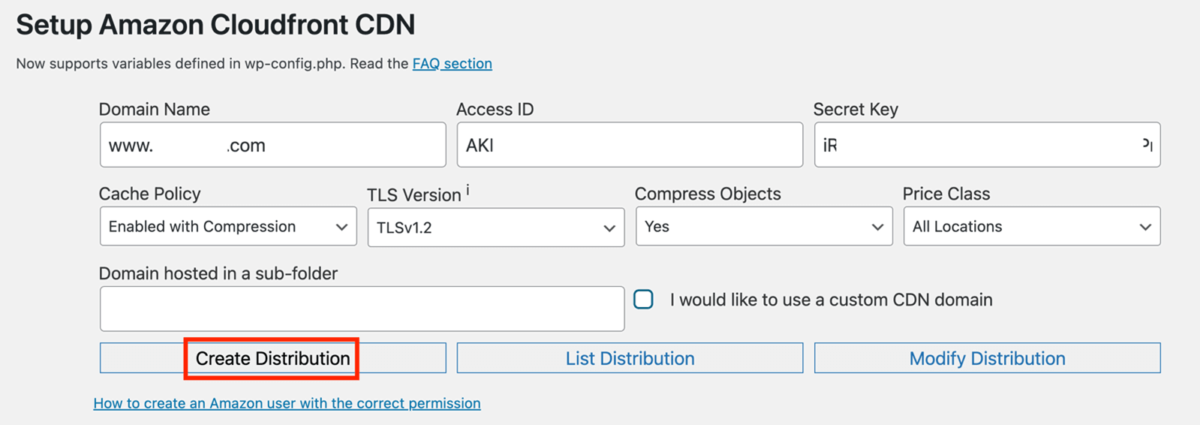The height and width of the screenshot is (425, 1200).
Task: Click the Price Class chevron arrow
Action: [x=1145, y=227]
